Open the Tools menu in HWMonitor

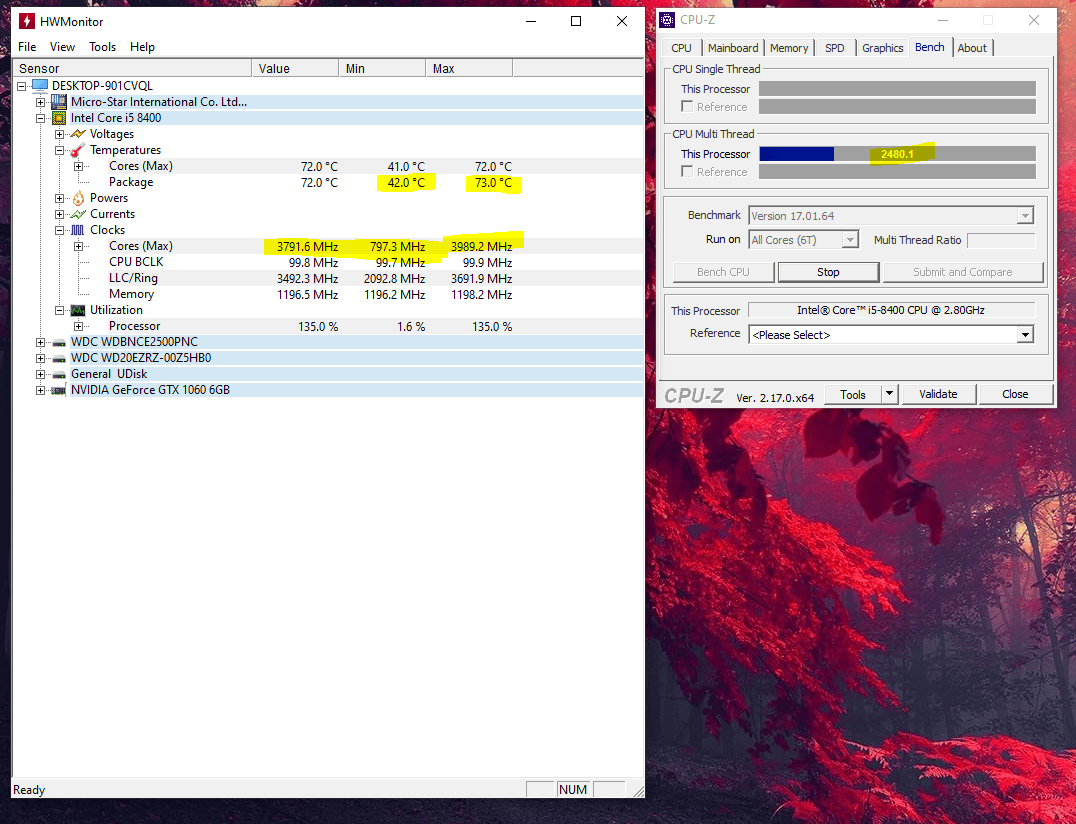(102, 47)
